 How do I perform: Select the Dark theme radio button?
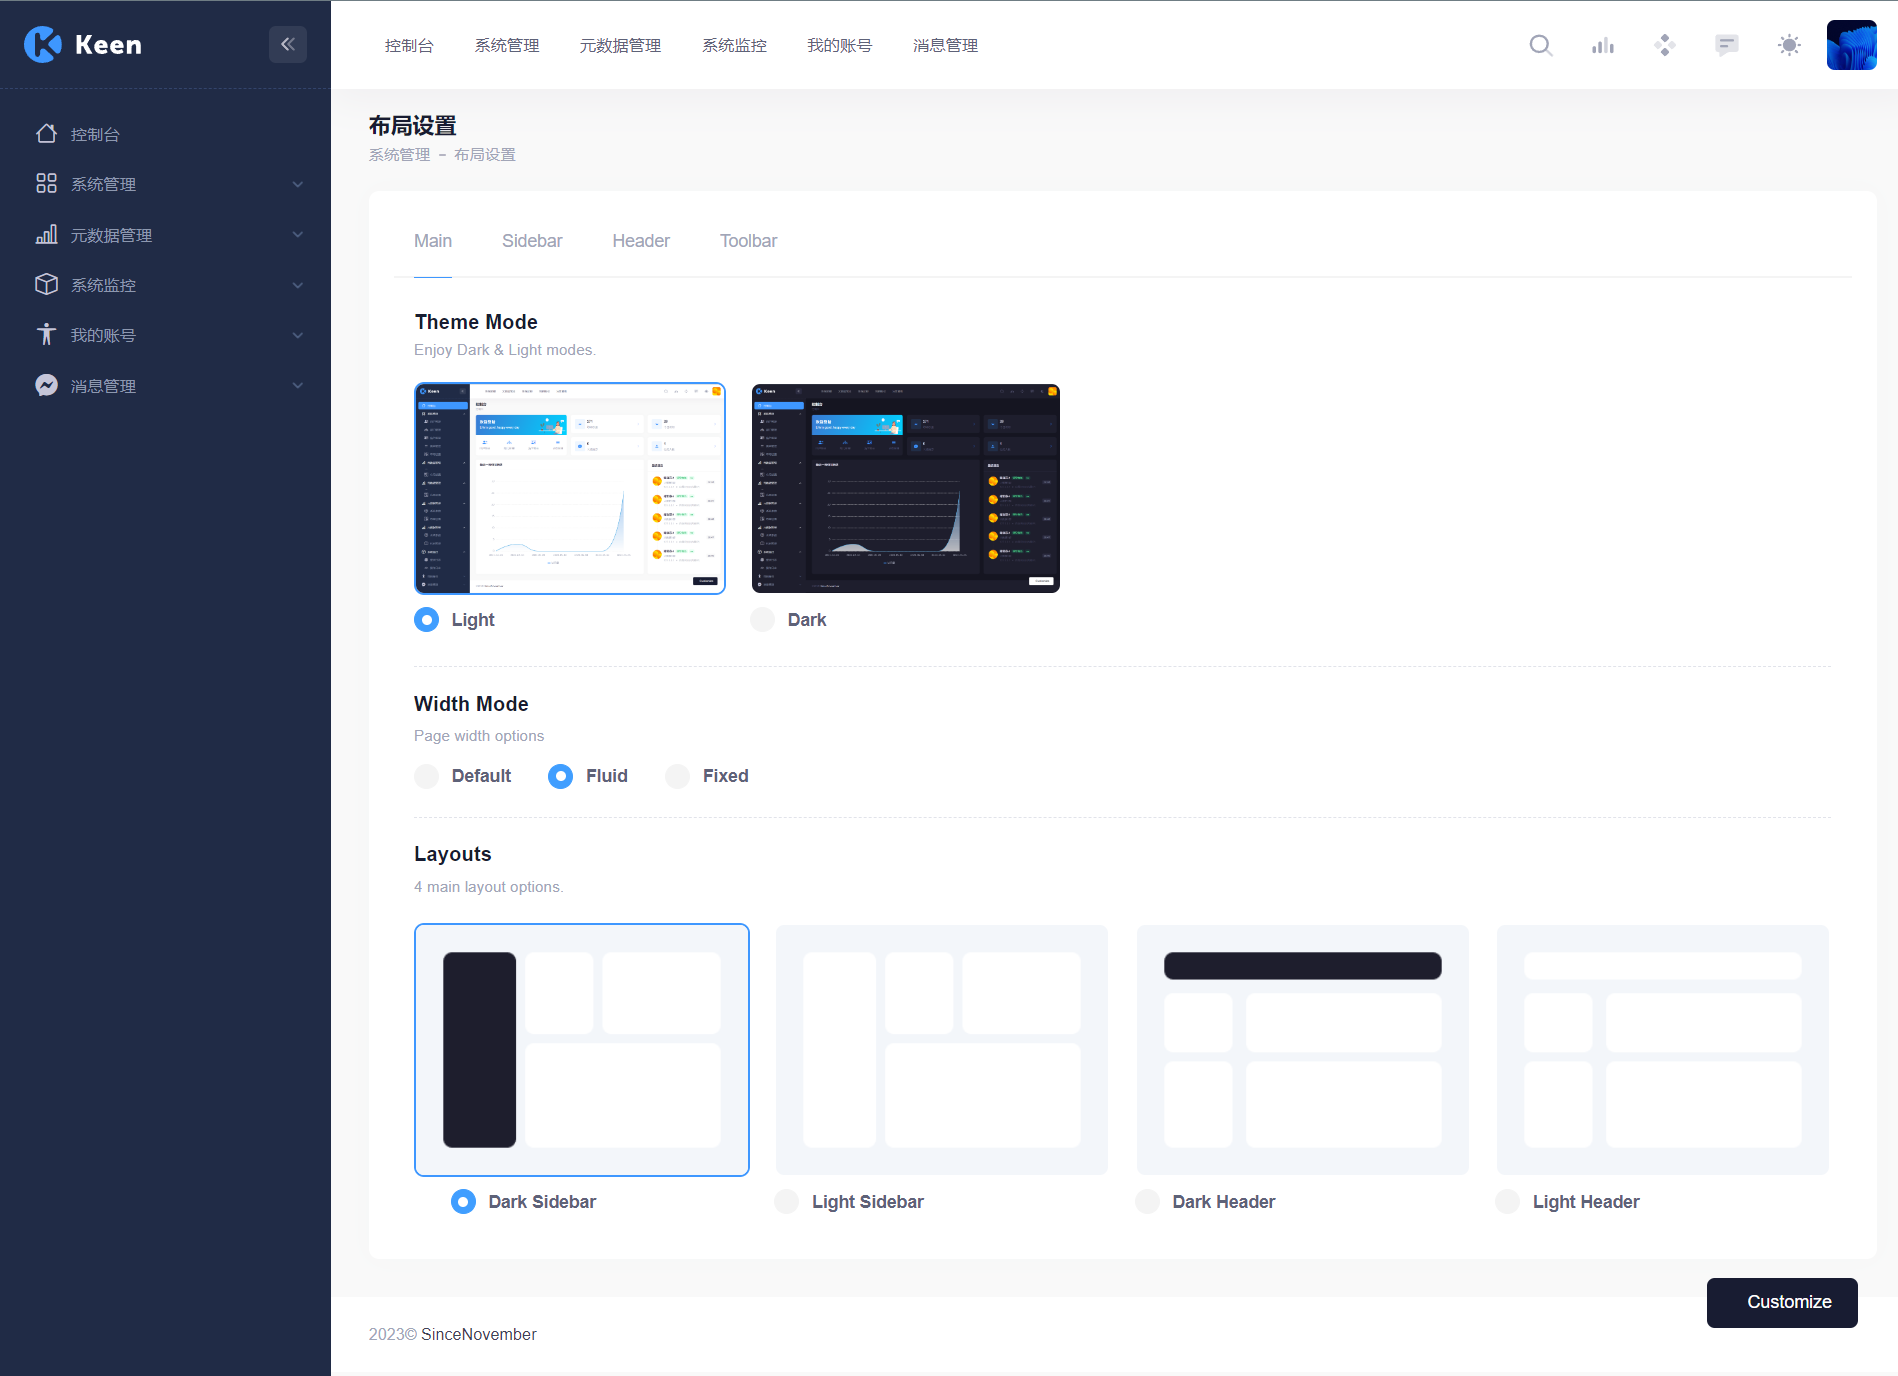[x=763, y=620]
